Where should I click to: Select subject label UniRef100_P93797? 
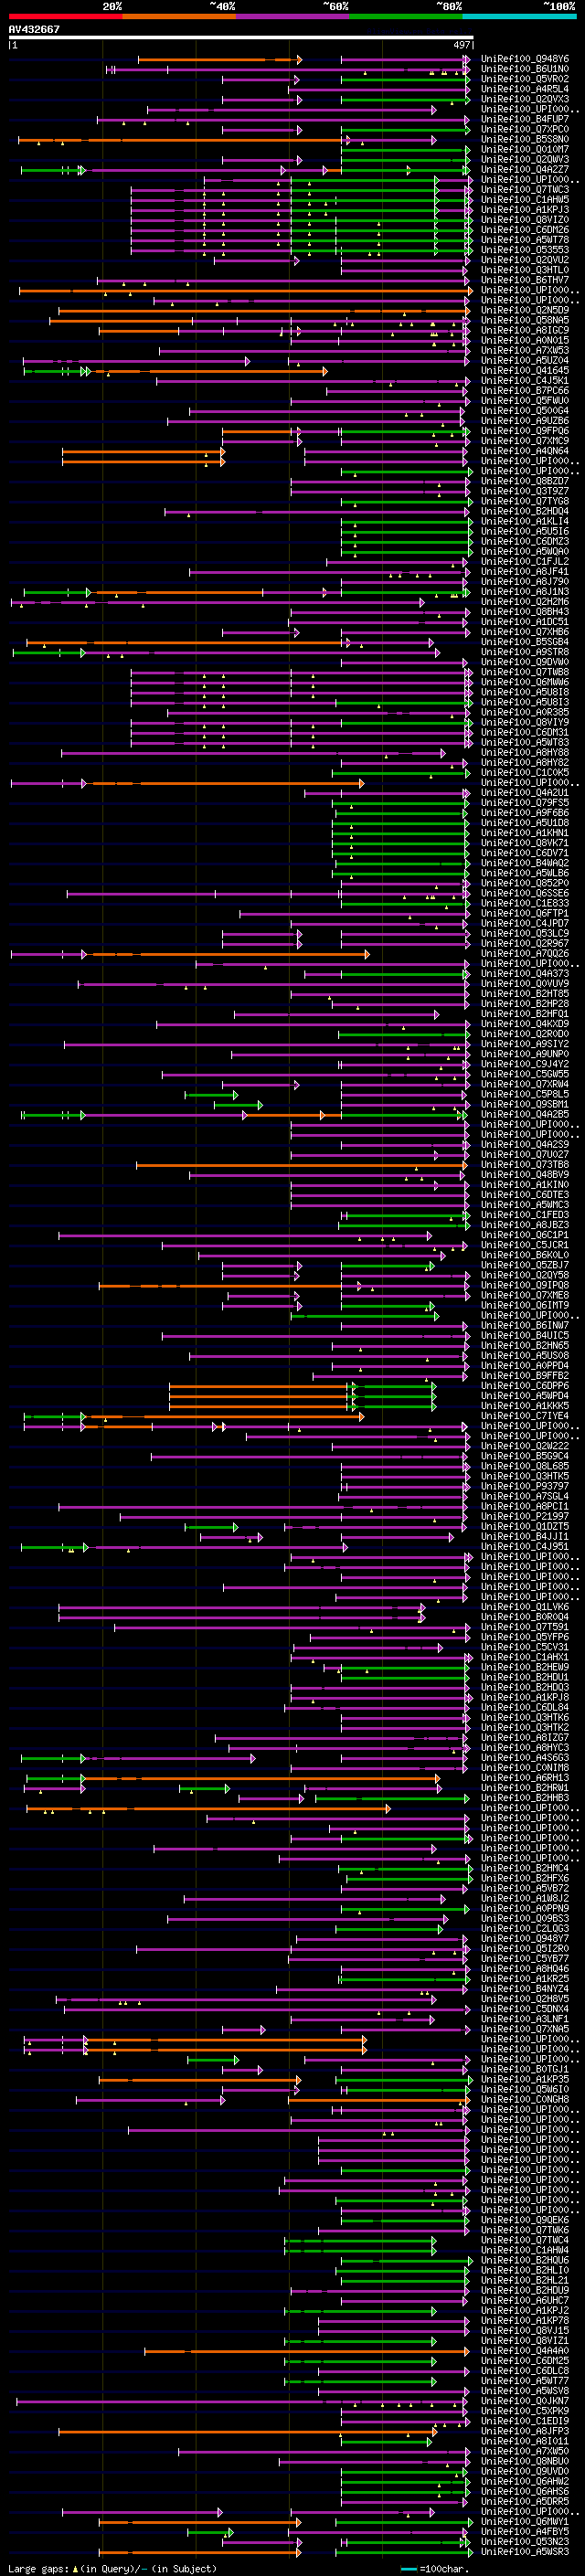tap(525, 1486)
